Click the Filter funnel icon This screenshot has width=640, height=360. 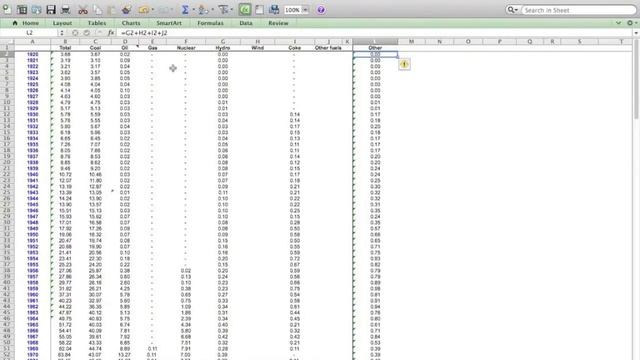223,9
